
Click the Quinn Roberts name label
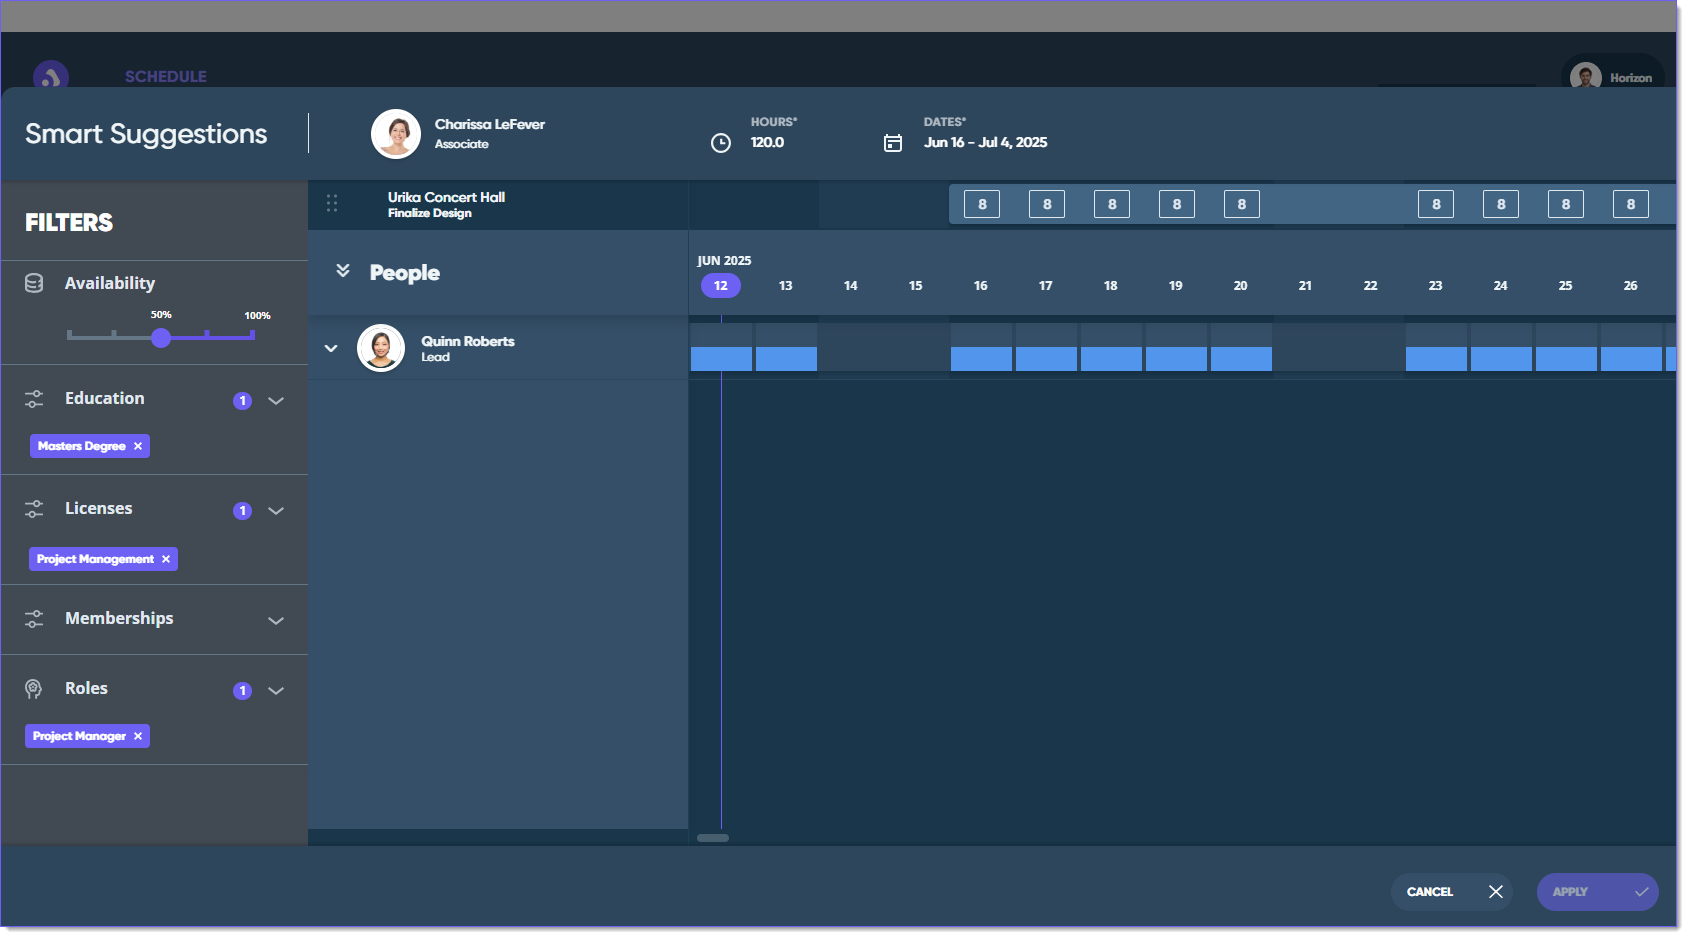click(468, 341)
